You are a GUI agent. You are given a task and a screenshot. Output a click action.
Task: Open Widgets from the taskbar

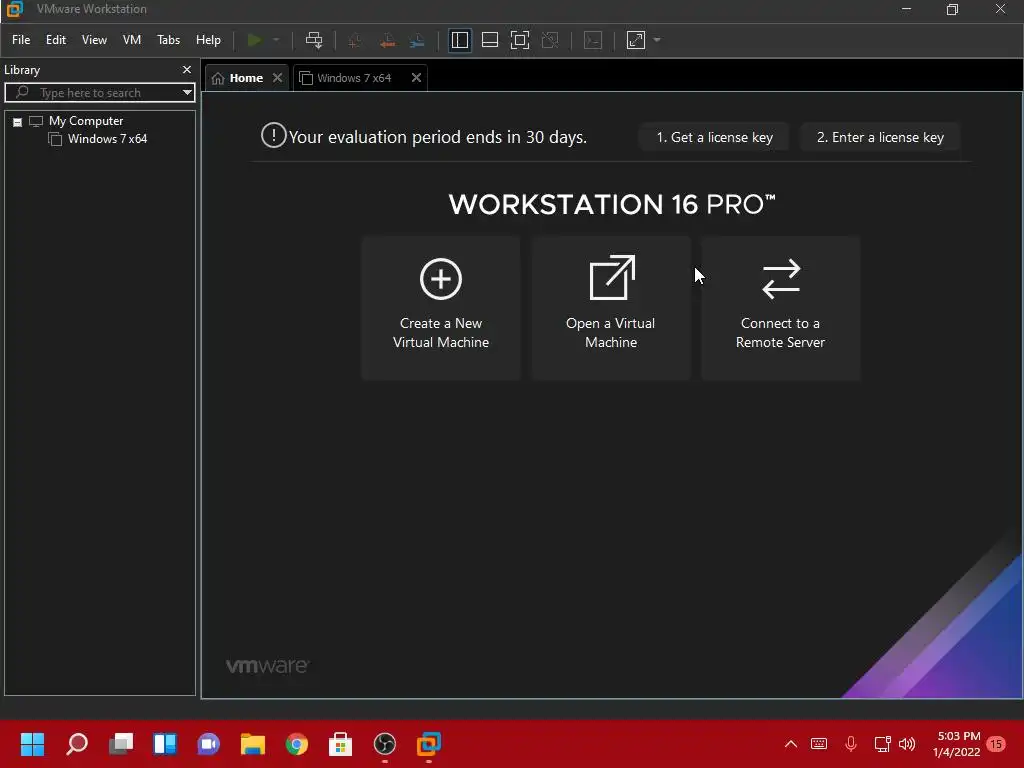[x=165, y=744]
